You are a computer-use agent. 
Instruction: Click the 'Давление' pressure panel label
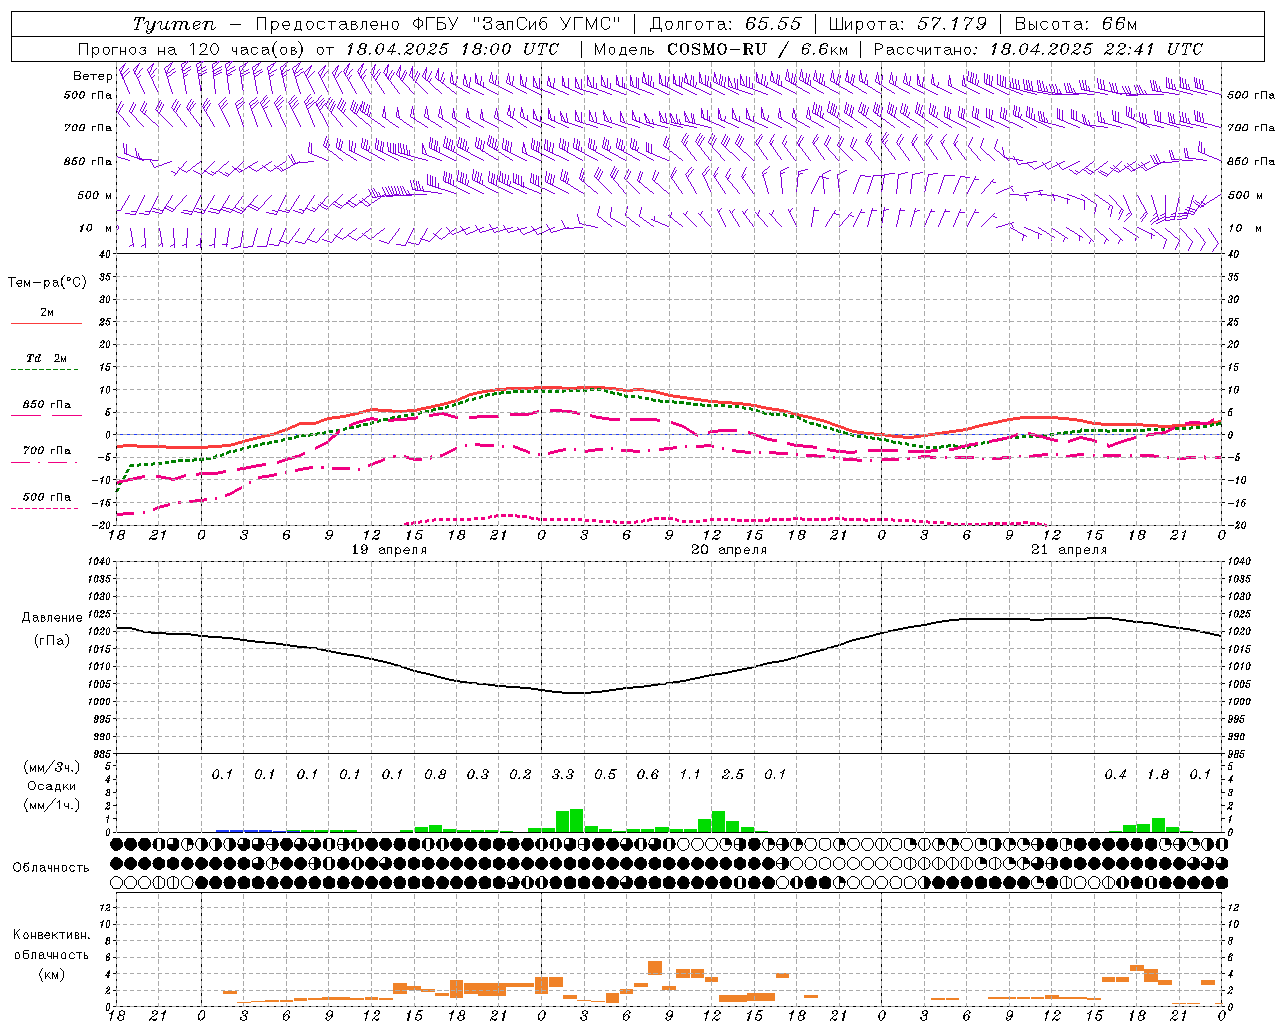[52, 618]
